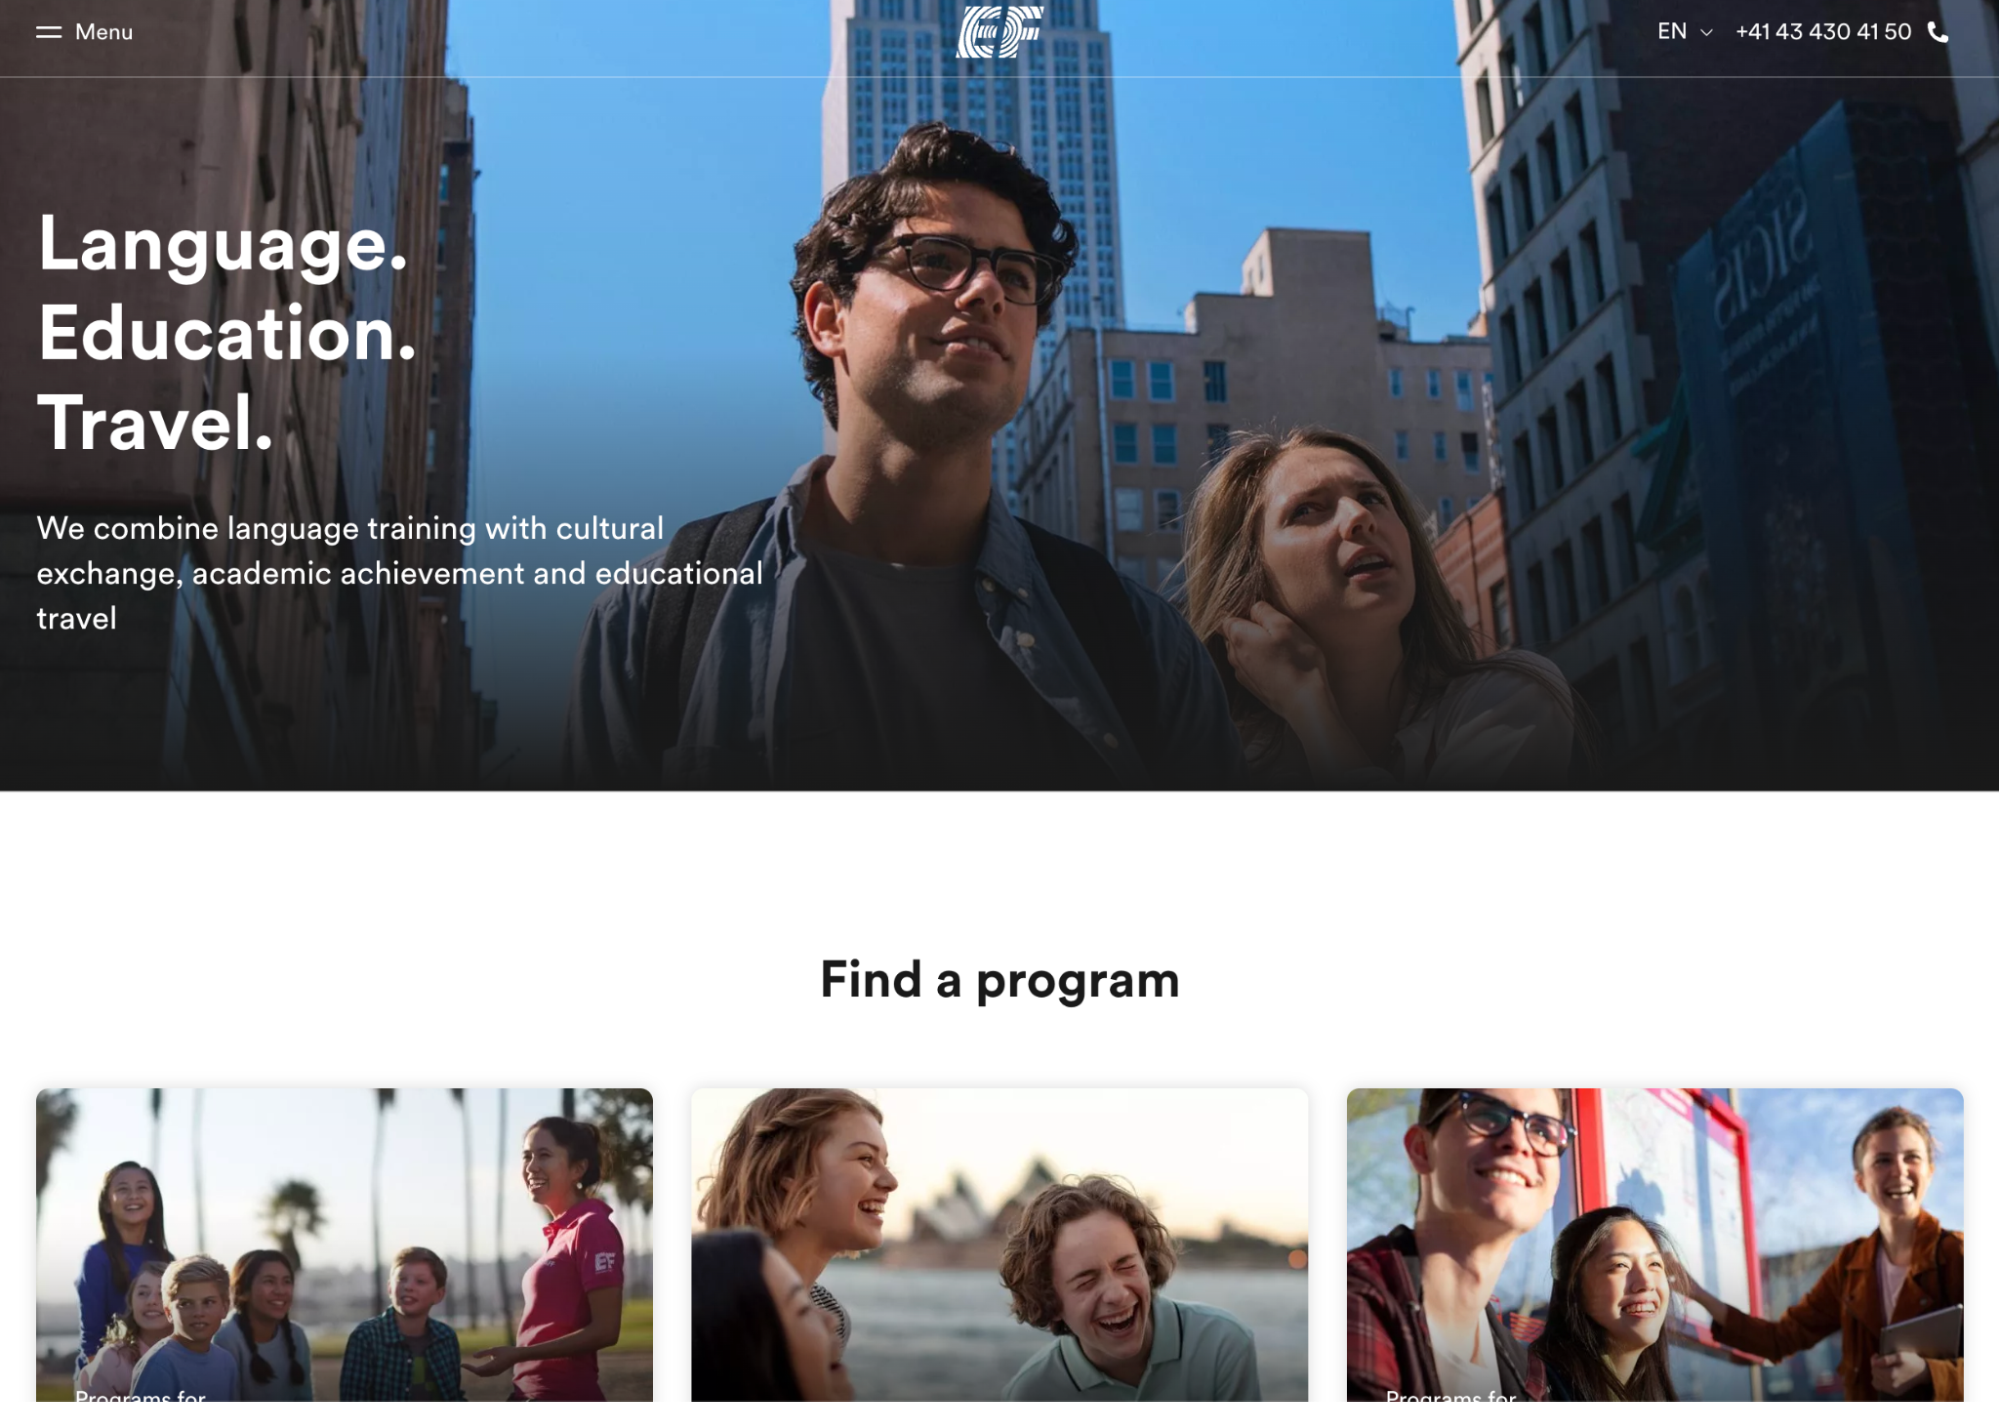Click the Menu text label

[104, 32]
